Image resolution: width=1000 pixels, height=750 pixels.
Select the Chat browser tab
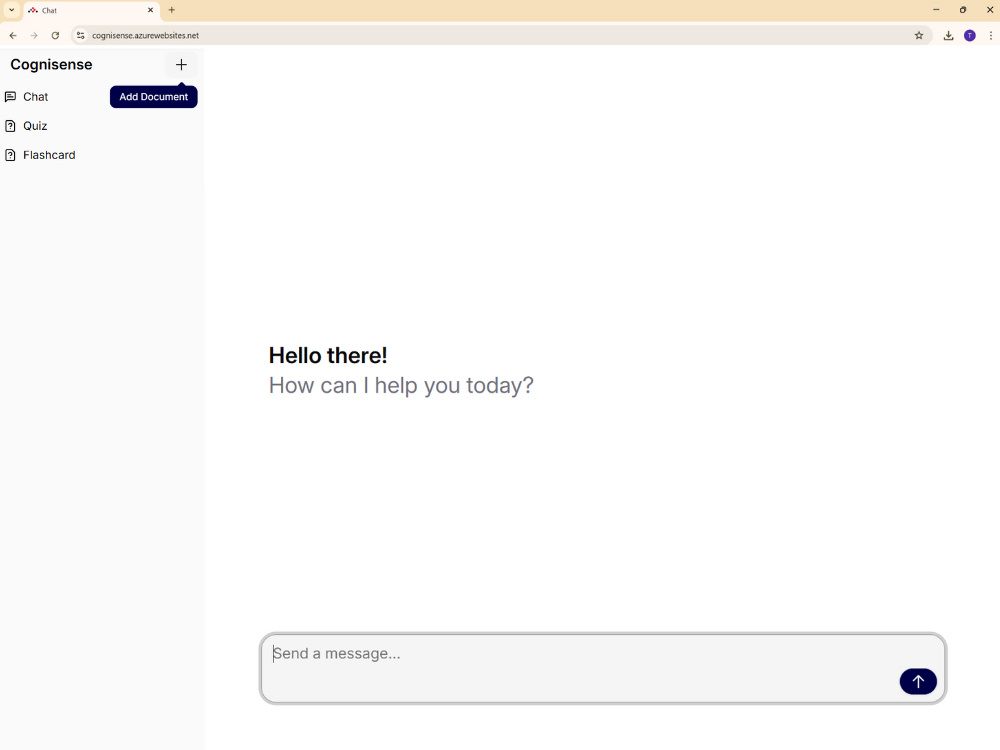click(x=92, y=10)
